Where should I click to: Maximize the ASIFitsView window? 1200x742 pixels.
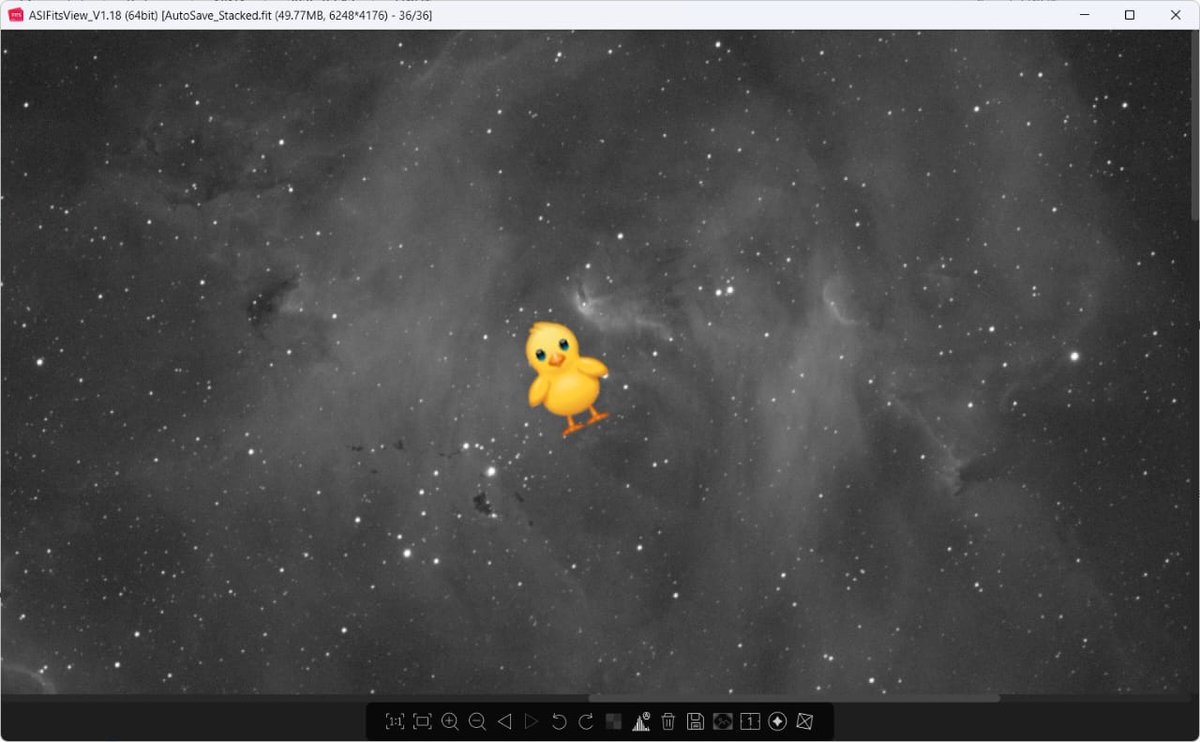[1129, 15]
